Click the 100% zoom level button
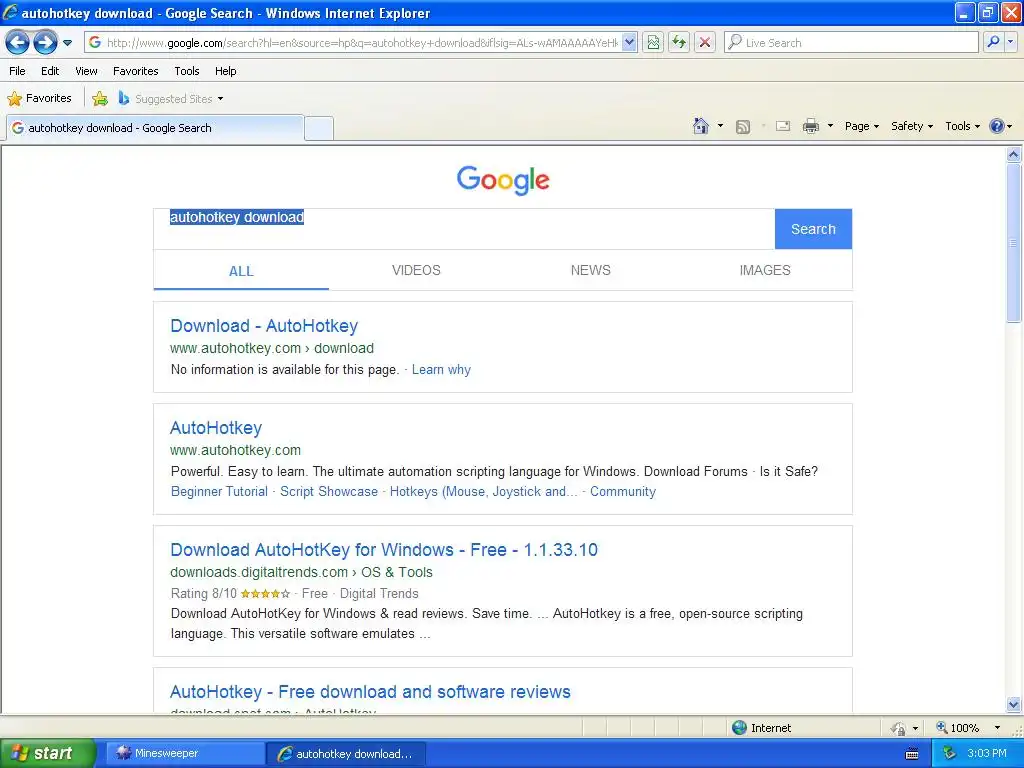The width and height of the screenshot is (1024, 768). (958, 728)
